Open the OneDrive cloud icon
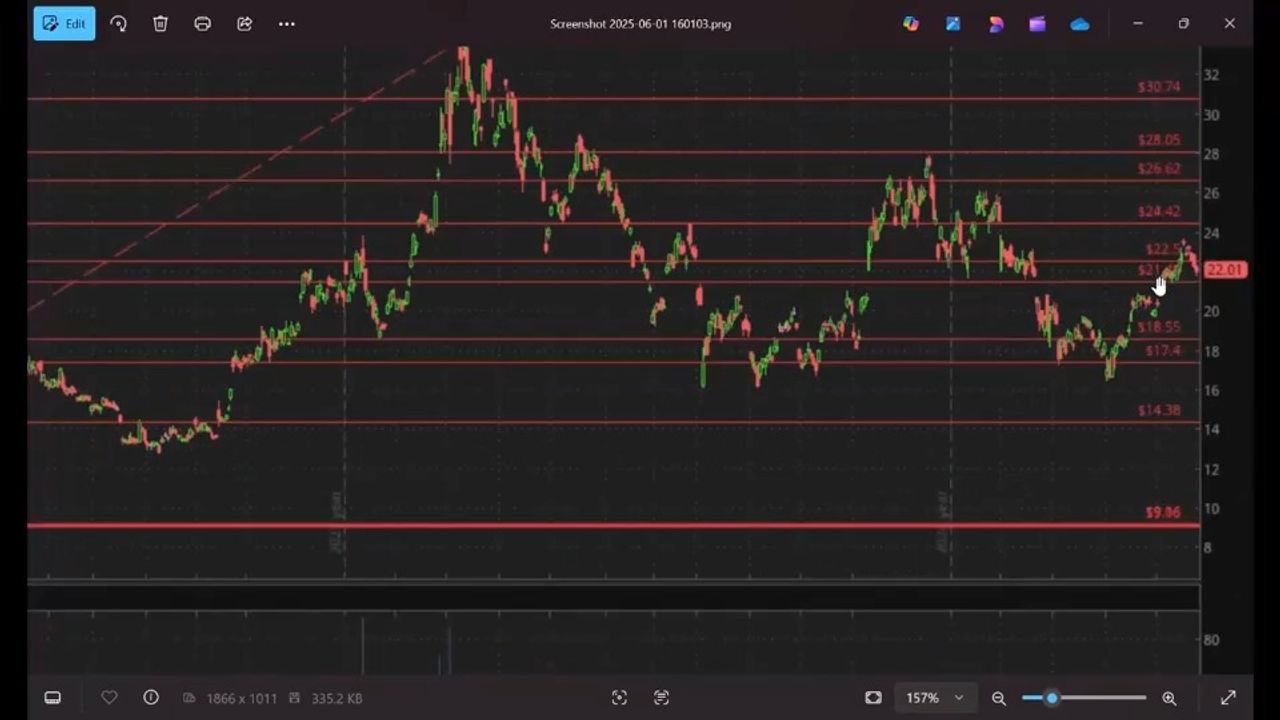Viewport: 1280px width, 720px height. pyautogui.click(x=1080, y=24)
